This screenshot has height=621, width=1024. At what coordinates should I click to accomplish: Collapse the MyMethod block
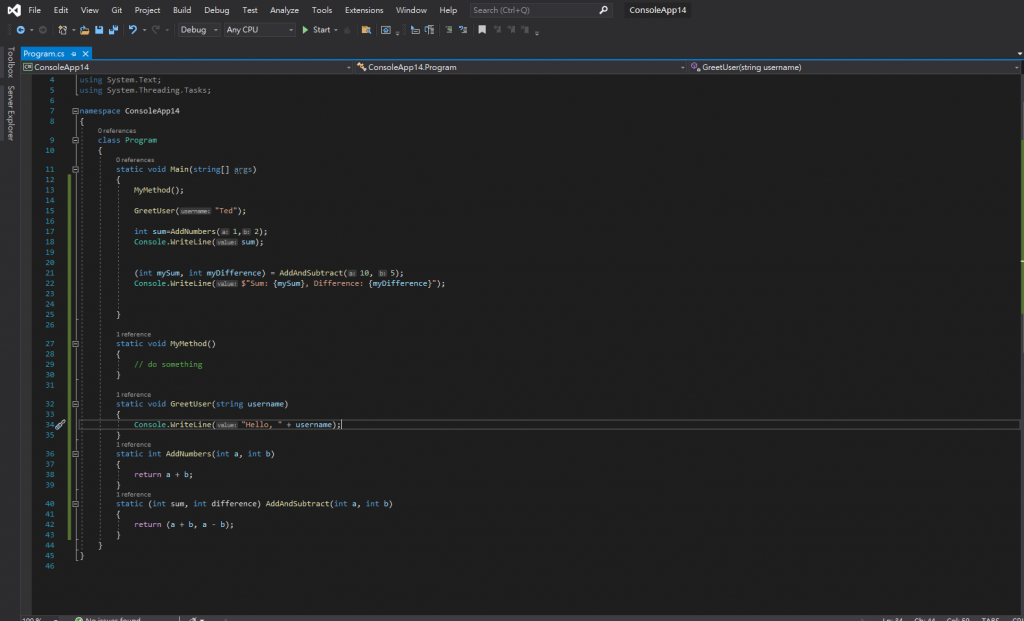click(x=75, y=344)
